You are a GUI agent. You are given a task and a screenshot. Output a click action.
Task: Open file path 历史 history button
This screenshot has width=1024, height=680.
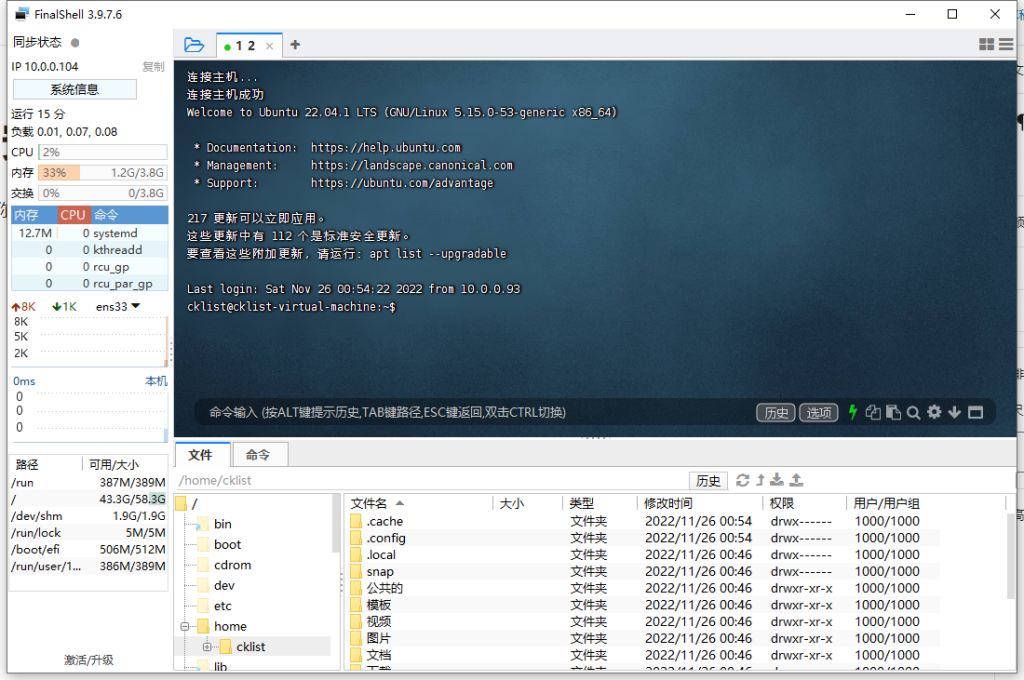[708, 481]
